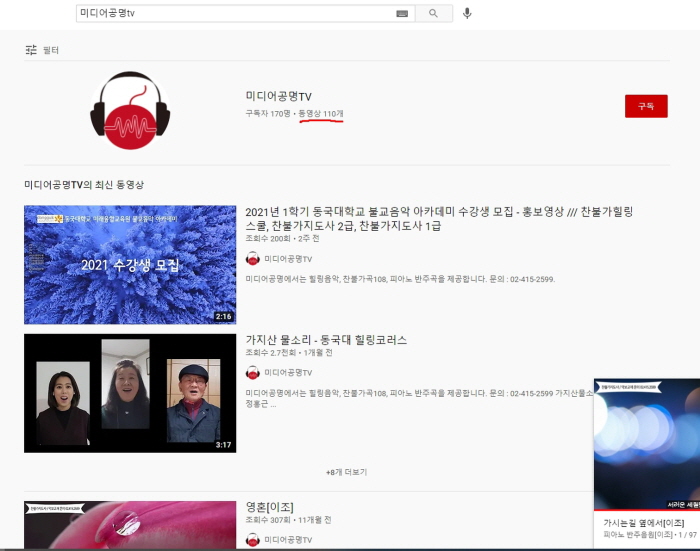Open 미디어공명TV channel name under 영혼[이조]
Viewport: 700px width, 551px height.
pyautogui.click(x=288, y=540)
